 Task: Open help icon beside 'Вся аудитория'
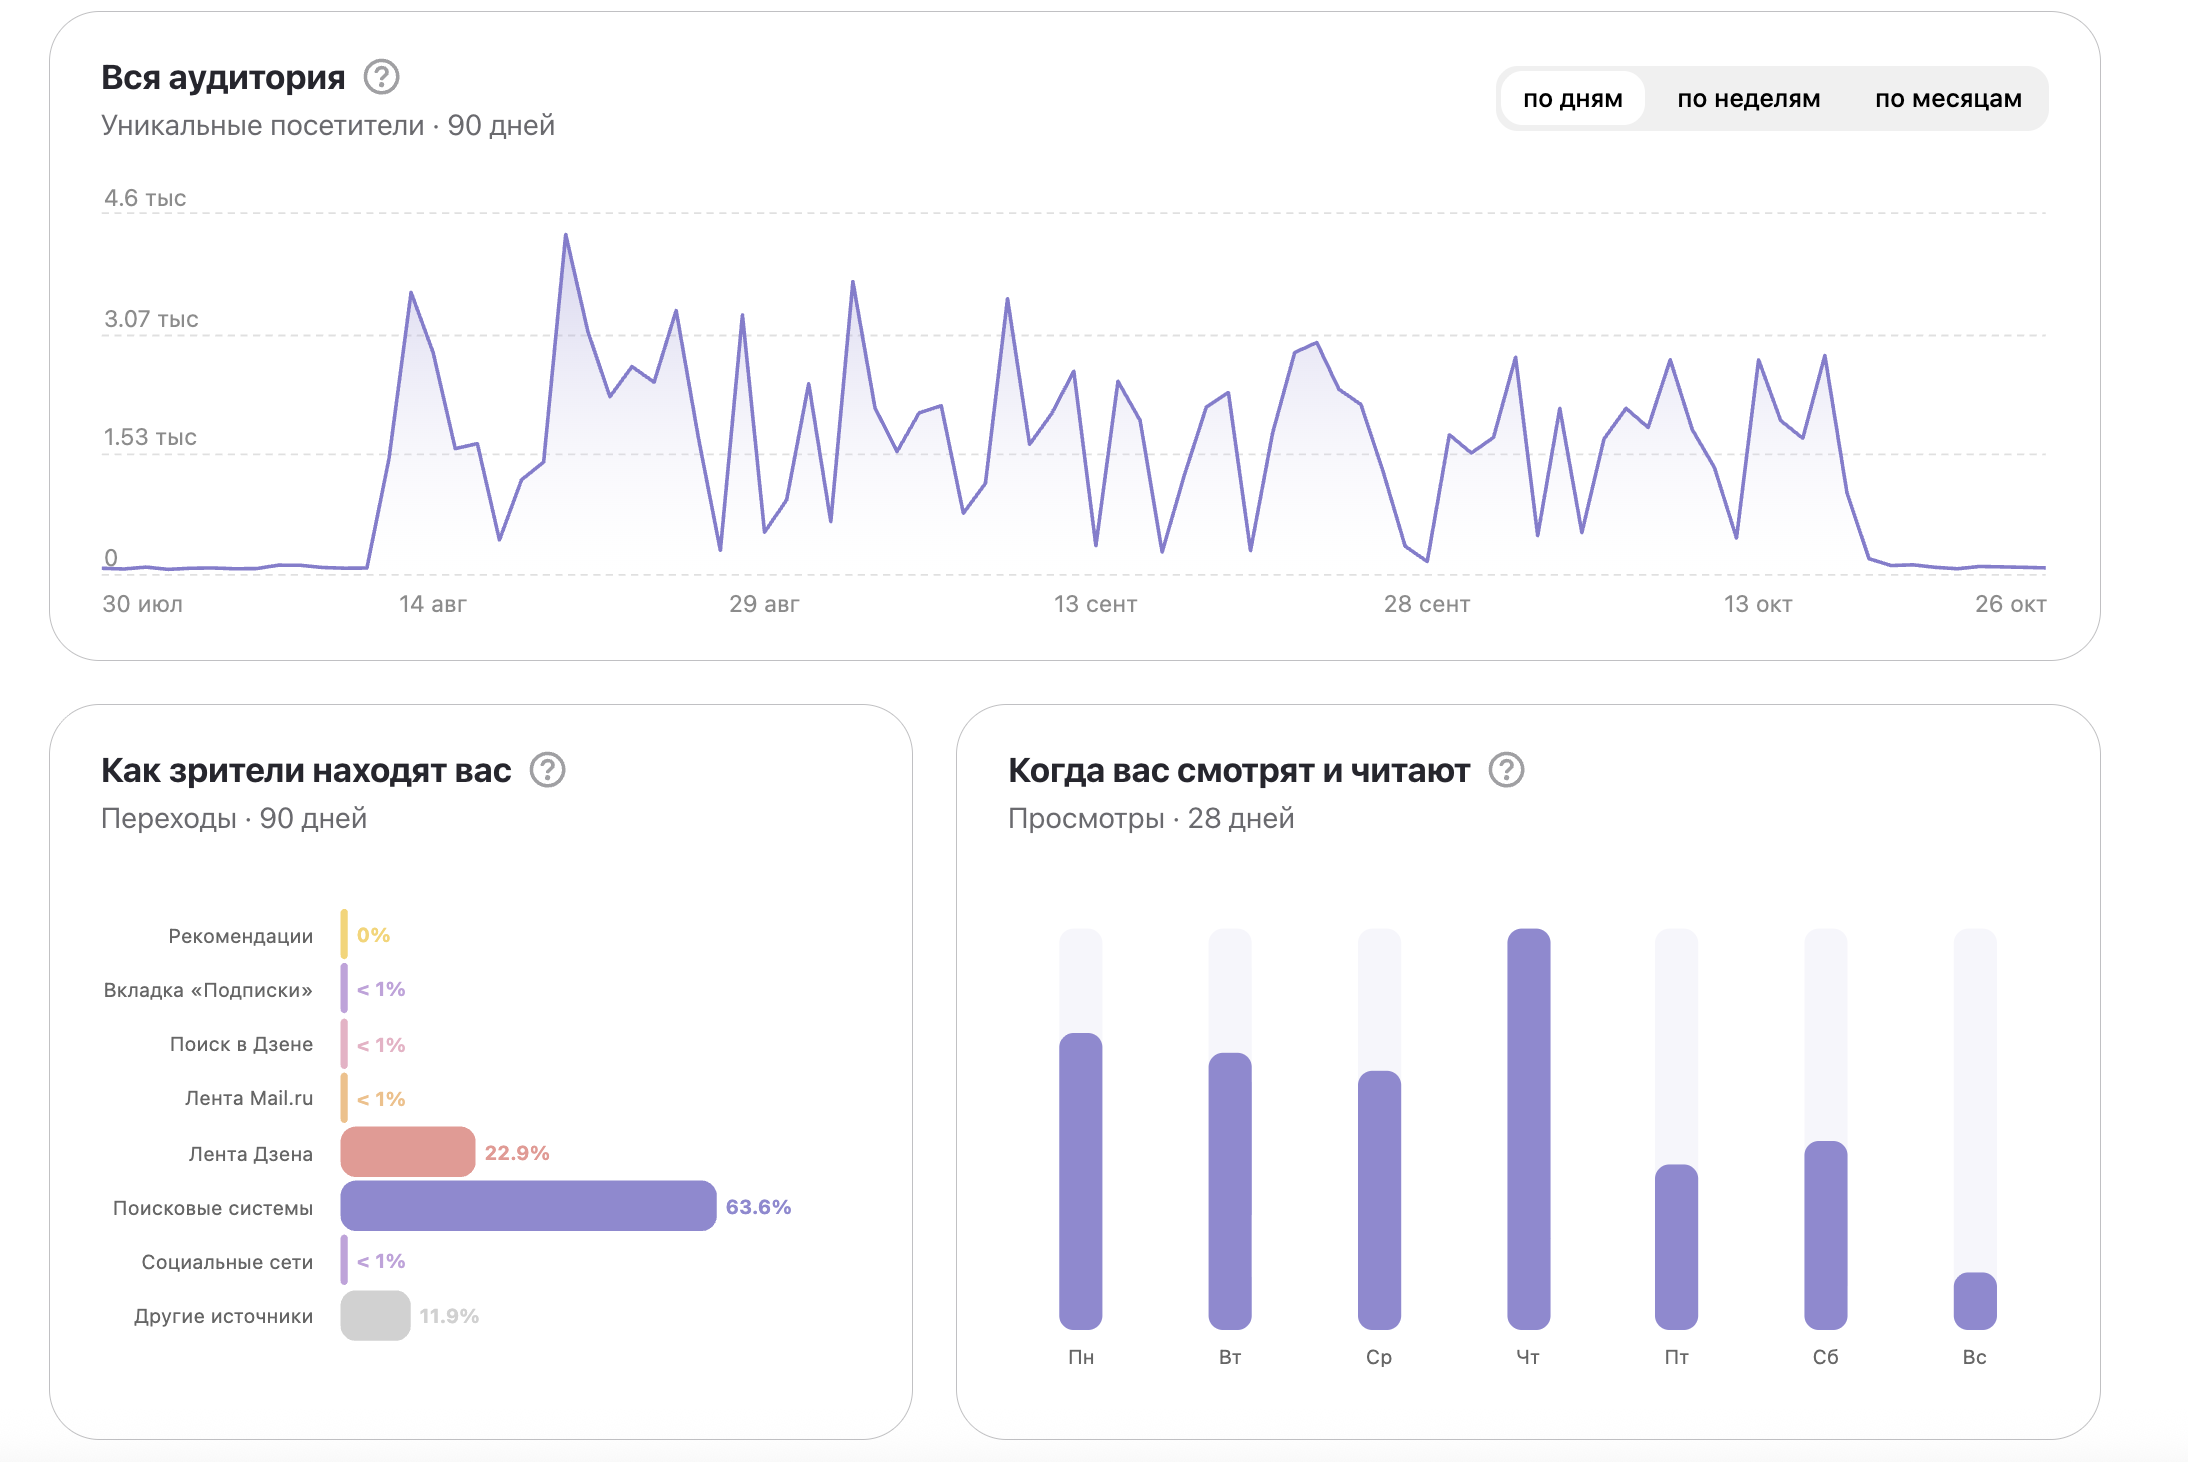pyautogui.click(x=381, y=77)
